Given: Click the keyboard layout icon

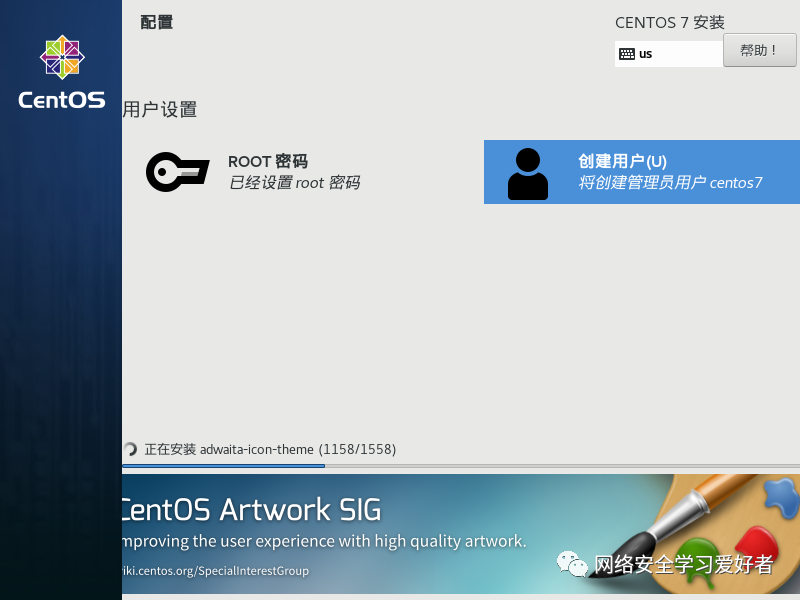Looking at the screenshot, I should (627, 54).
